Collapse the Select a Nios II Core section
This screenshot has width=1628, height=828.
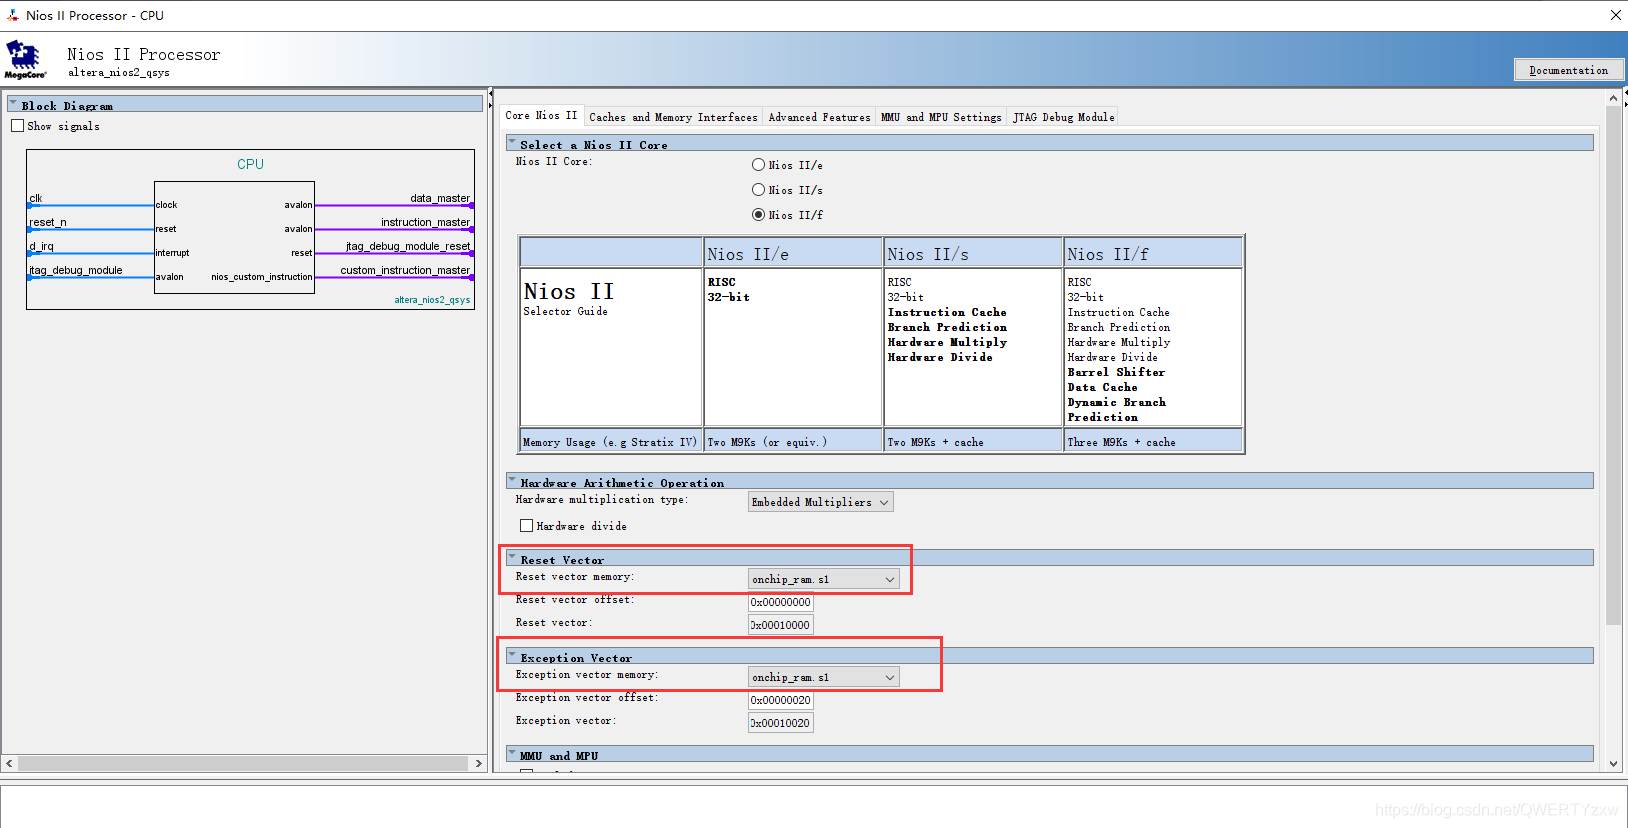[x=512, y=144]
